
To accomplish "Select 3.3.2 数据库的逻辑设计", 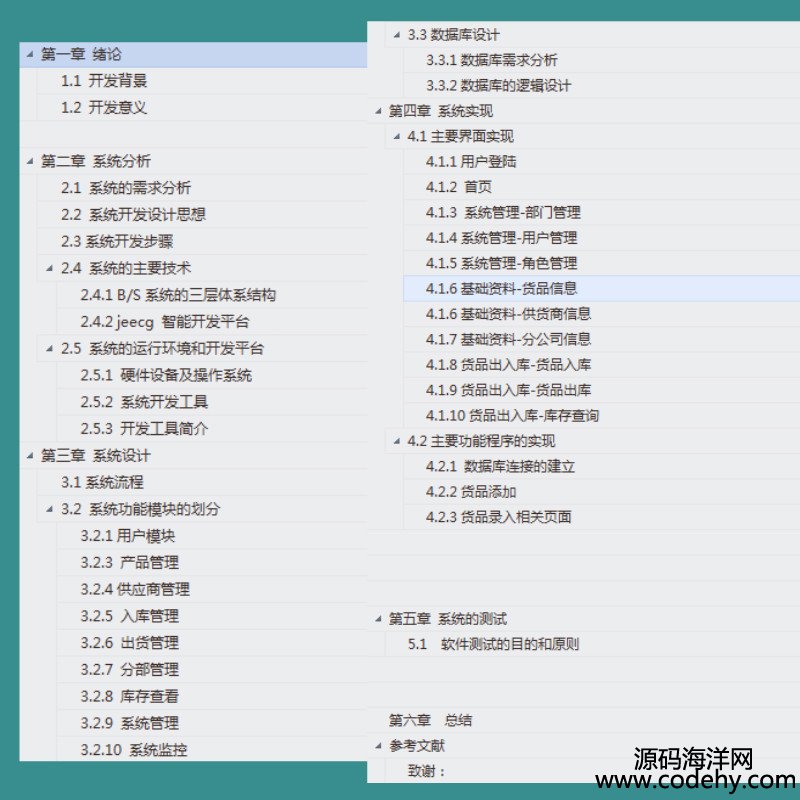I will click(x=498, y=86).
